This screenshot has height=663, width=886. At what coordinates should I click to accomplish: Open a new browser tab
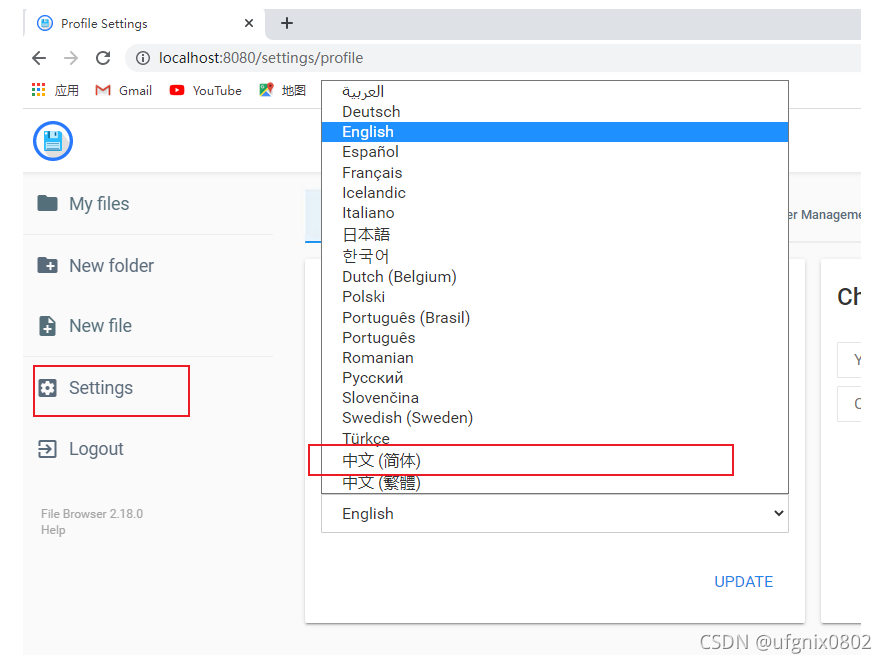tap(287, 23)
